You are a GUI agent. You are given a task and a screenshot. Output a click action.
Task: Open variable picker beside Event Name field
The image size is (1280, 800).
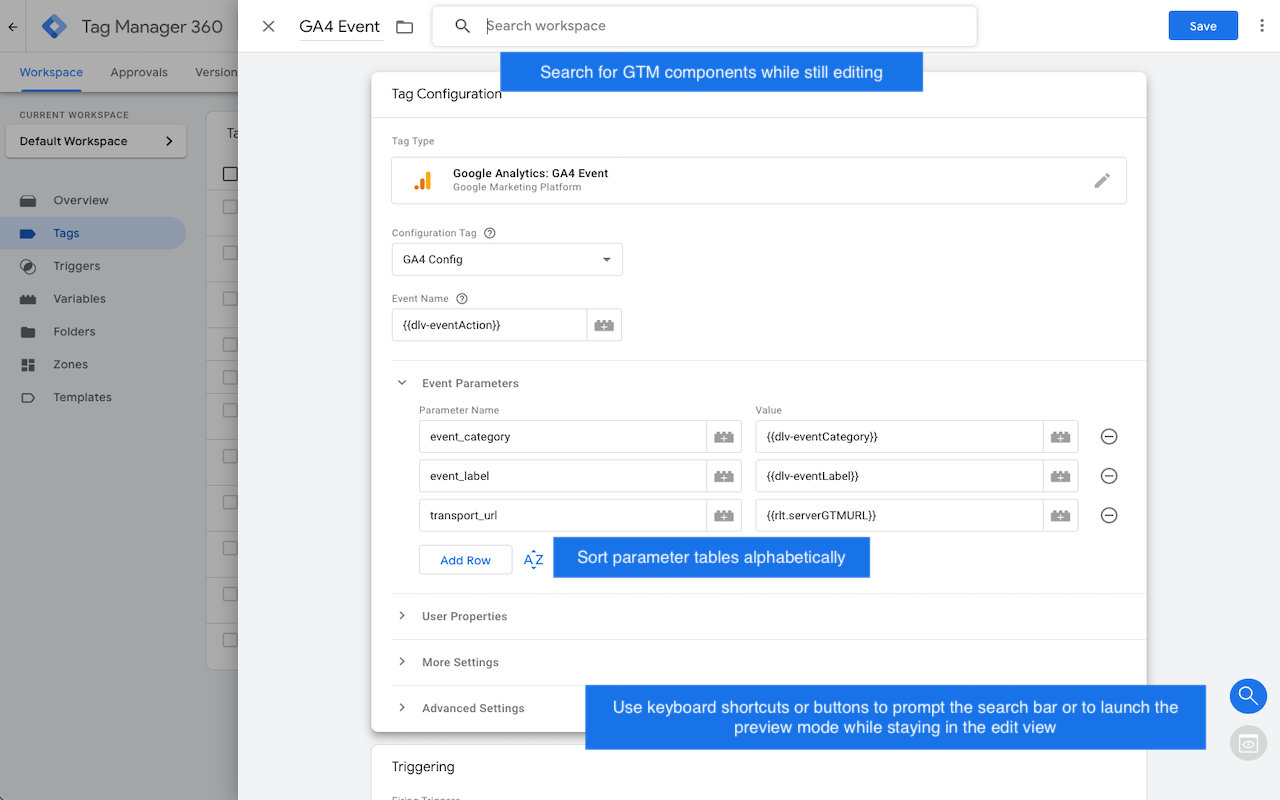pos(604,325)
